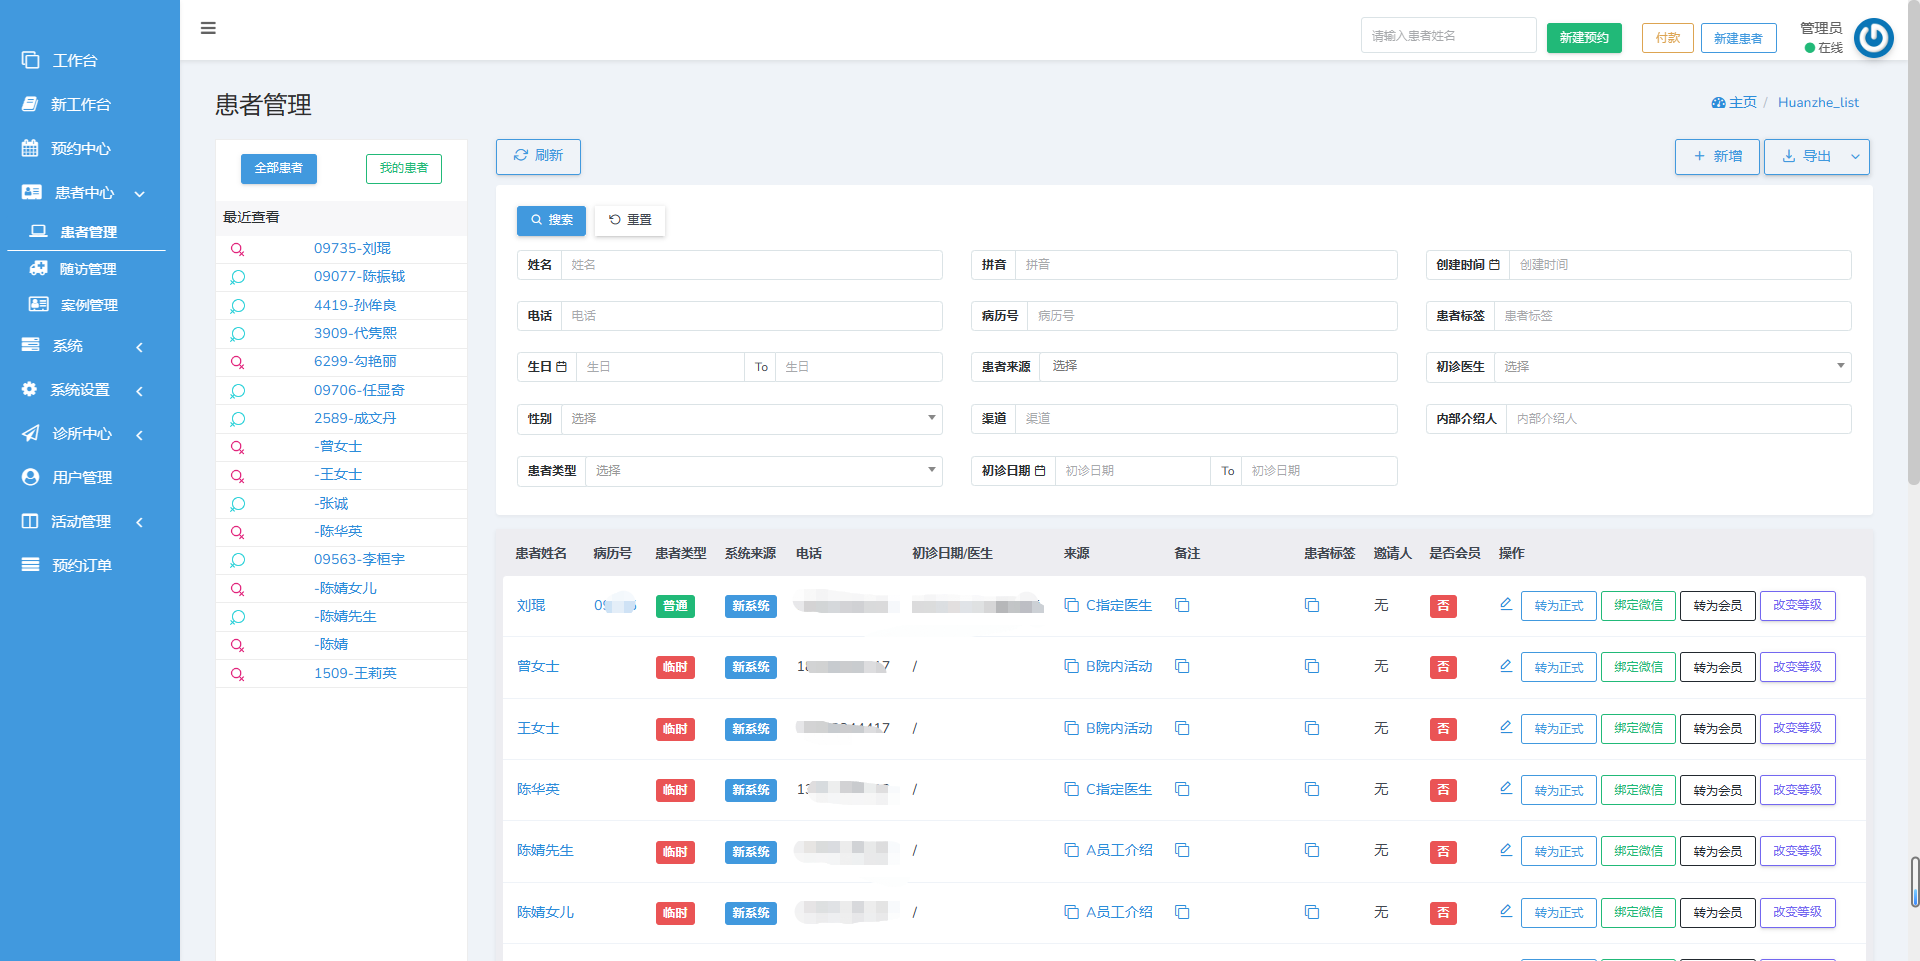Open recent patient 09735-刘琨

point(352,249)
